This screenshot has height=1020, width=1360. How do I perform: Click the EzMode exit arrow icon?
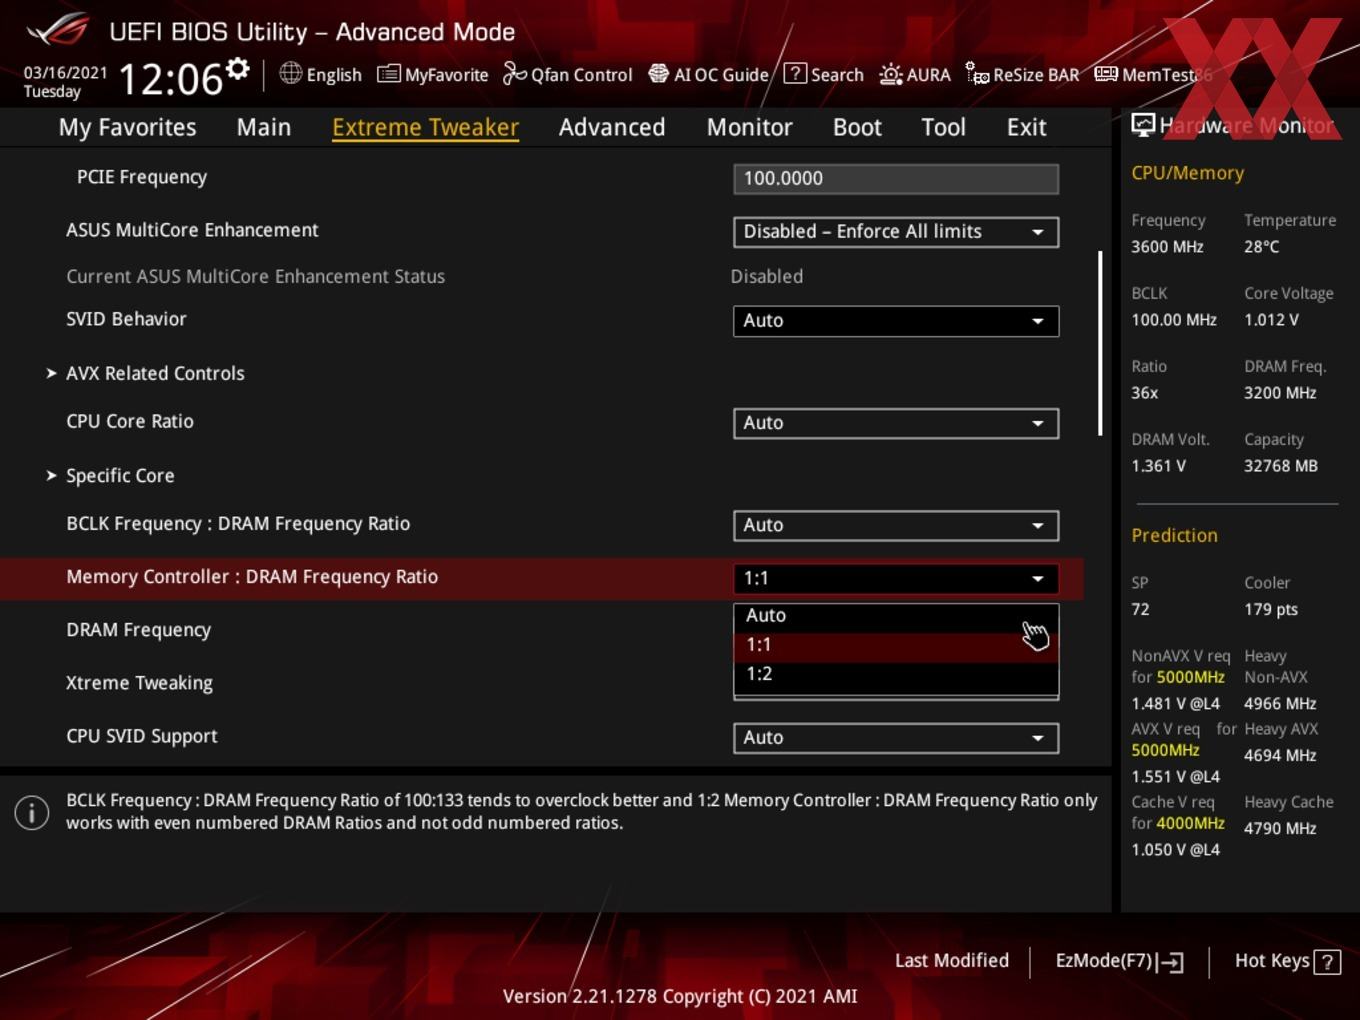click(1171, 962)
